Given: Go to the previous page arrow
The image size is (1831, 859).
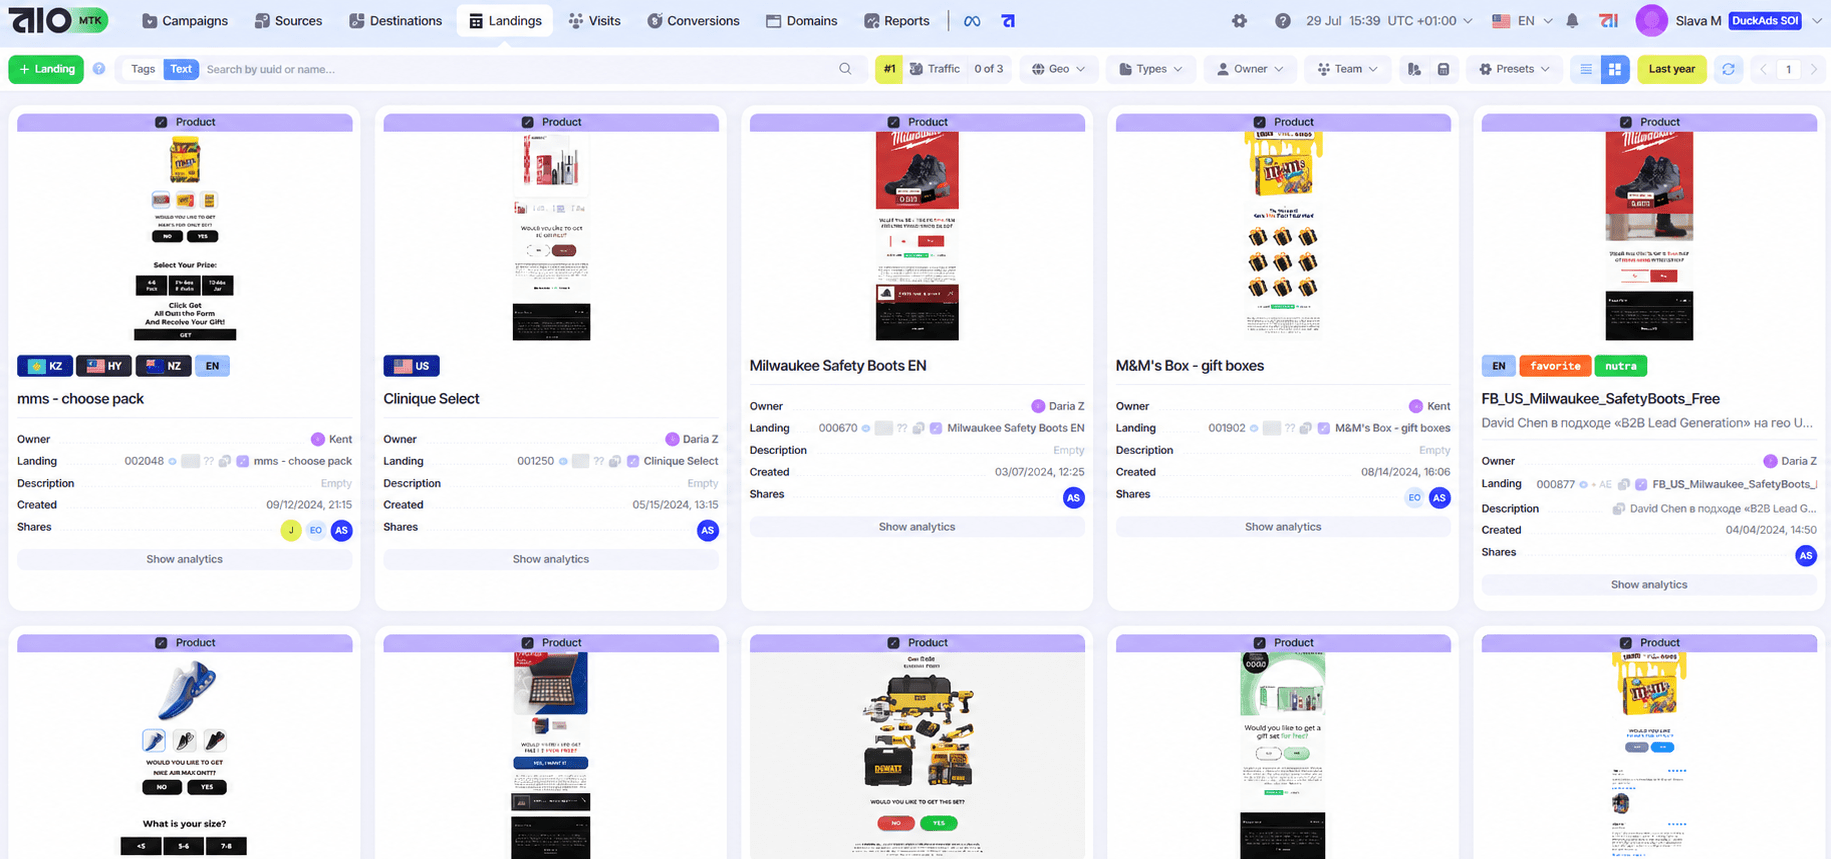Looking at the screenshot, I should click(1763, 69).
